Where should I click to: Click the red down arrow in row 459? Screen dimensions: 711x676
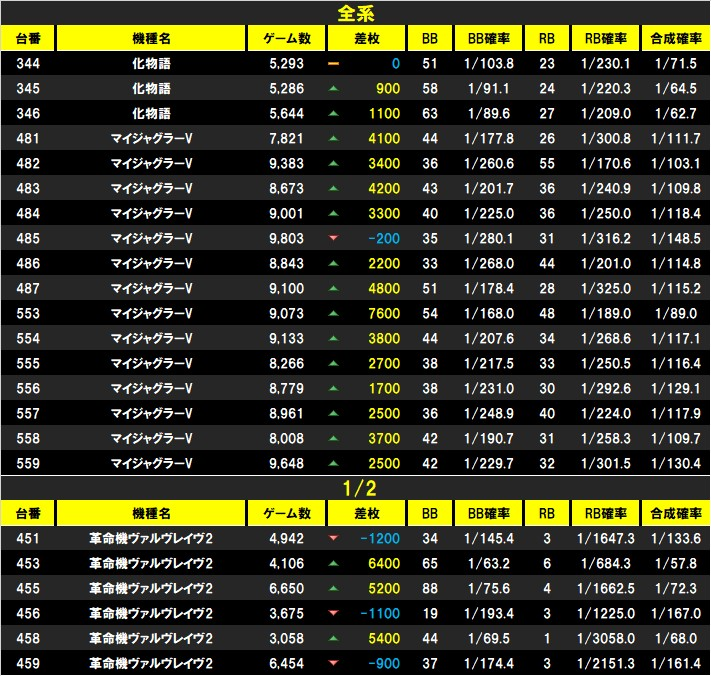click(x=333, y=663)
